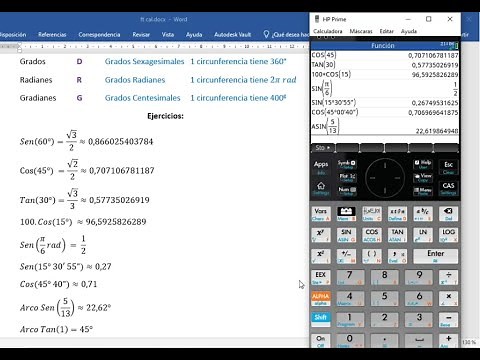The height and width of the screenshot is (360, 480).
Task: Click the Num key
Action: [x=347, y=191]
